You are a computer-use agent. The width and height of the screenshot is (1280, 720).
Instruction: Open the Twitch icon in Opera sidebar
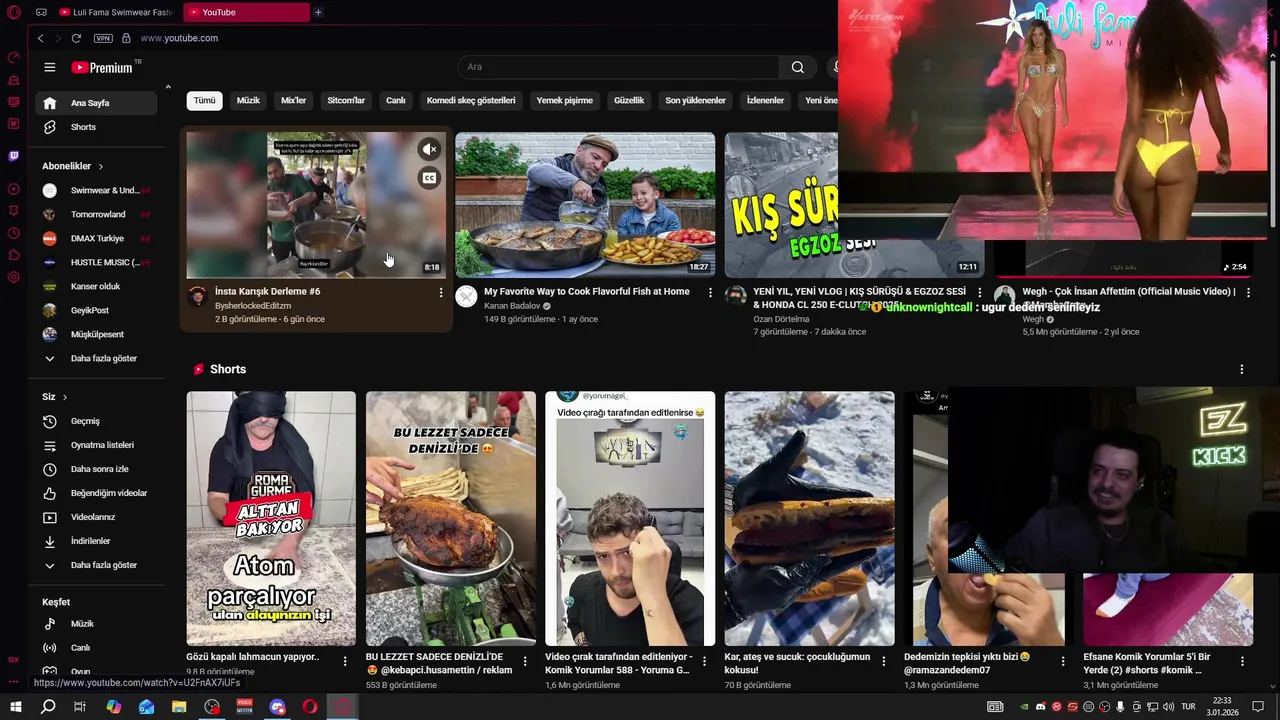click(x=14, y=156)
